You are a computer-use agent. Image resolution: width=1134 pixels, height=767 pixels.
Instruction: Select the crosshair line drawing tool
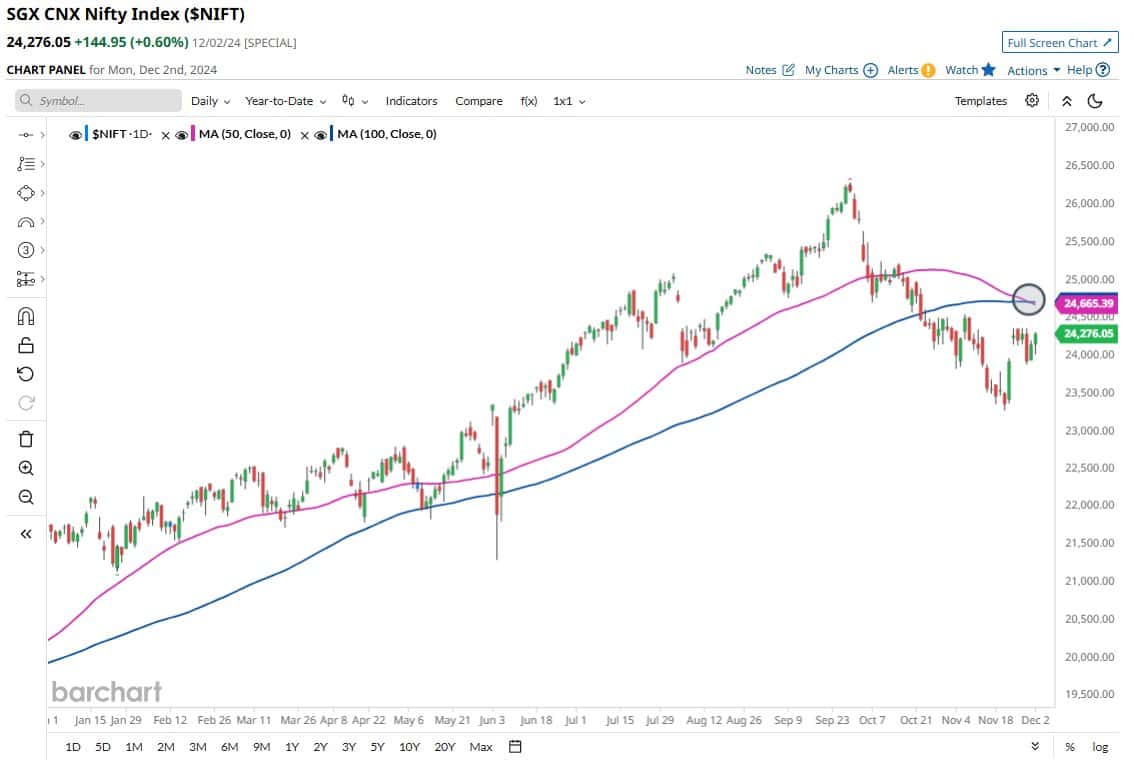pyautogui.click(x=25, y=135)
